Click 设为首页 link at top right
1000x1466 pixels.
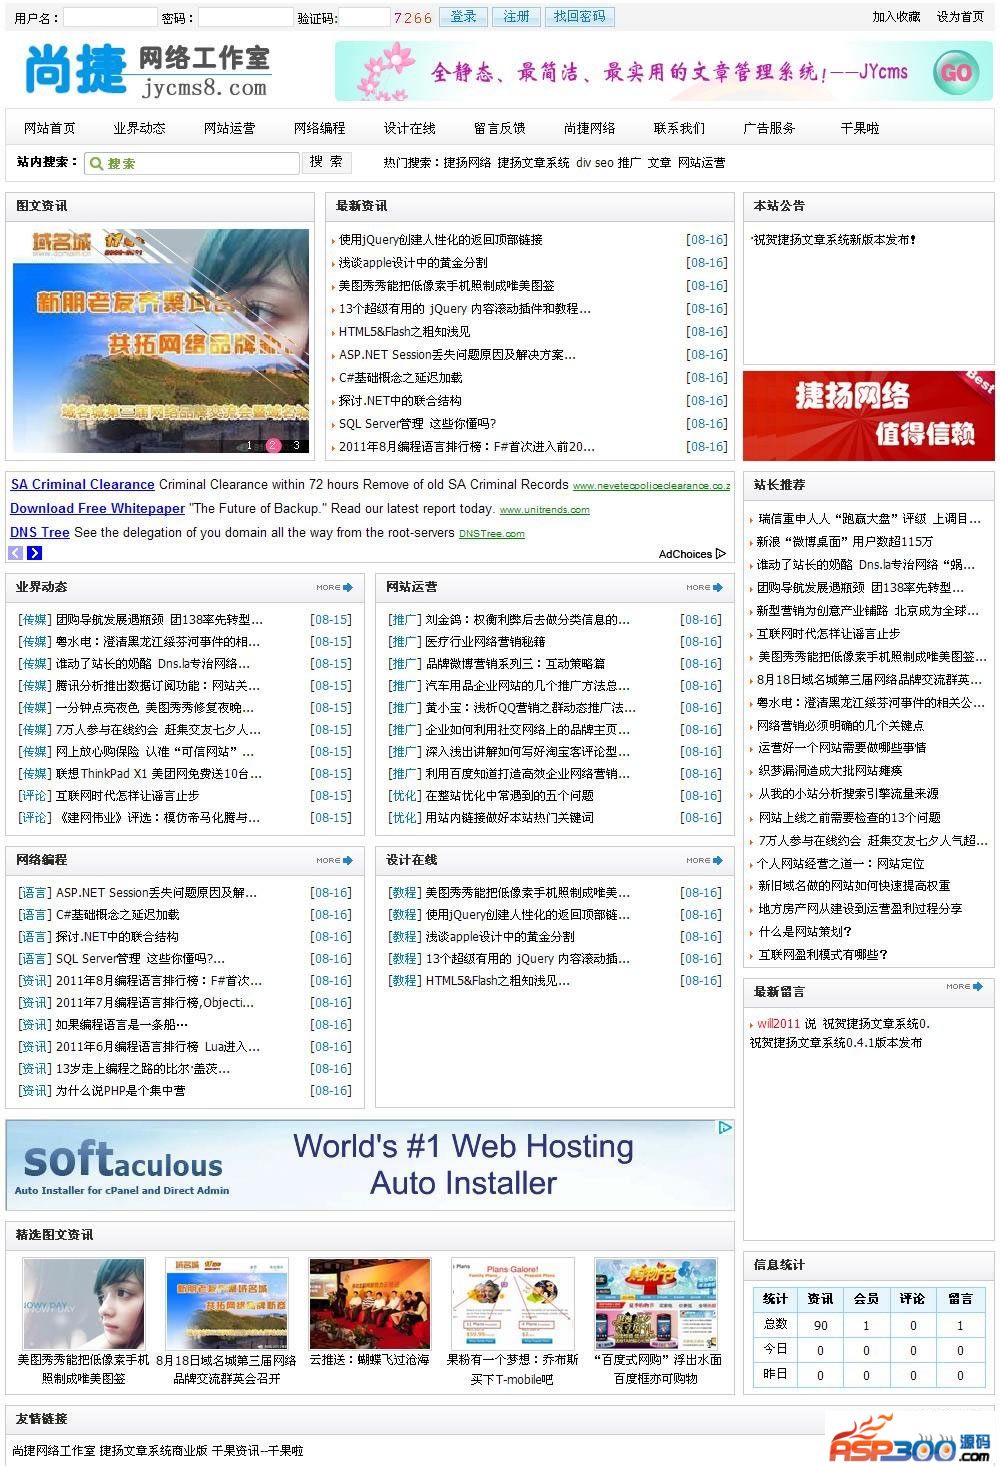point(960,17)
